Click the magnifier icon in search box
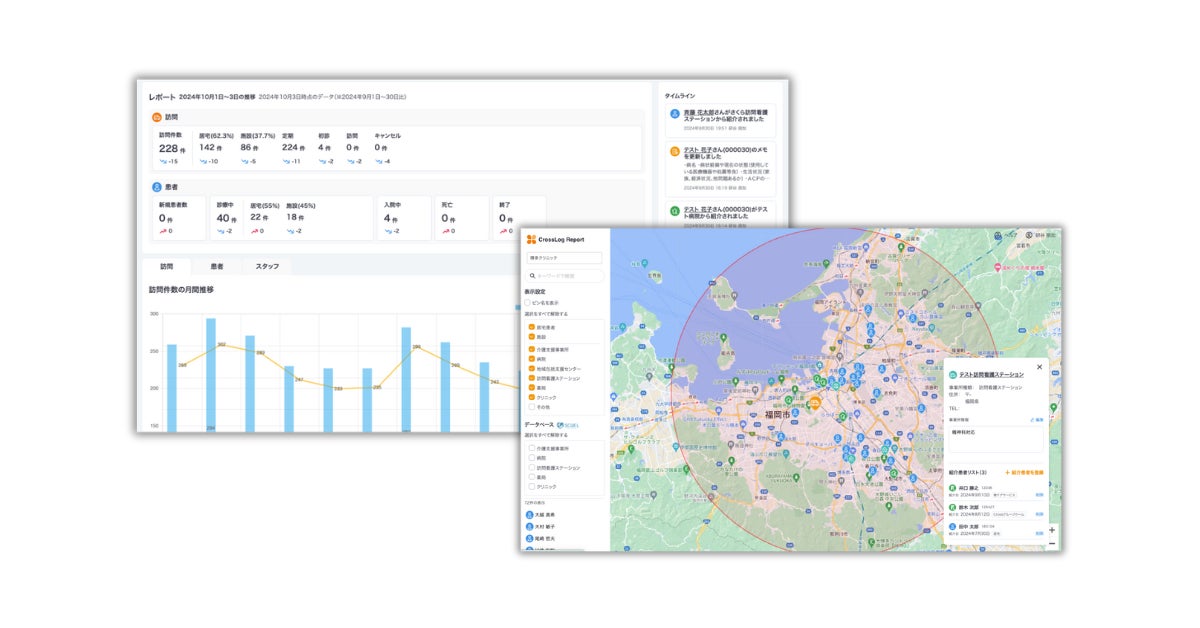This screenshot has height=628, width=1200. pyautogui.click(x=532, y=276)
